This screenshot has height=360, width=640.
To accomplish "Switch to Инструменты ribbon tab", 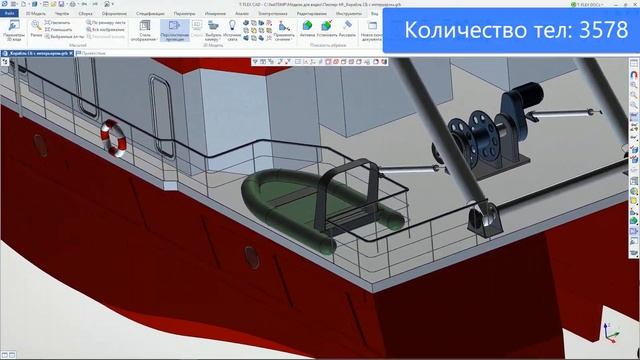I will tap(349, 13).
